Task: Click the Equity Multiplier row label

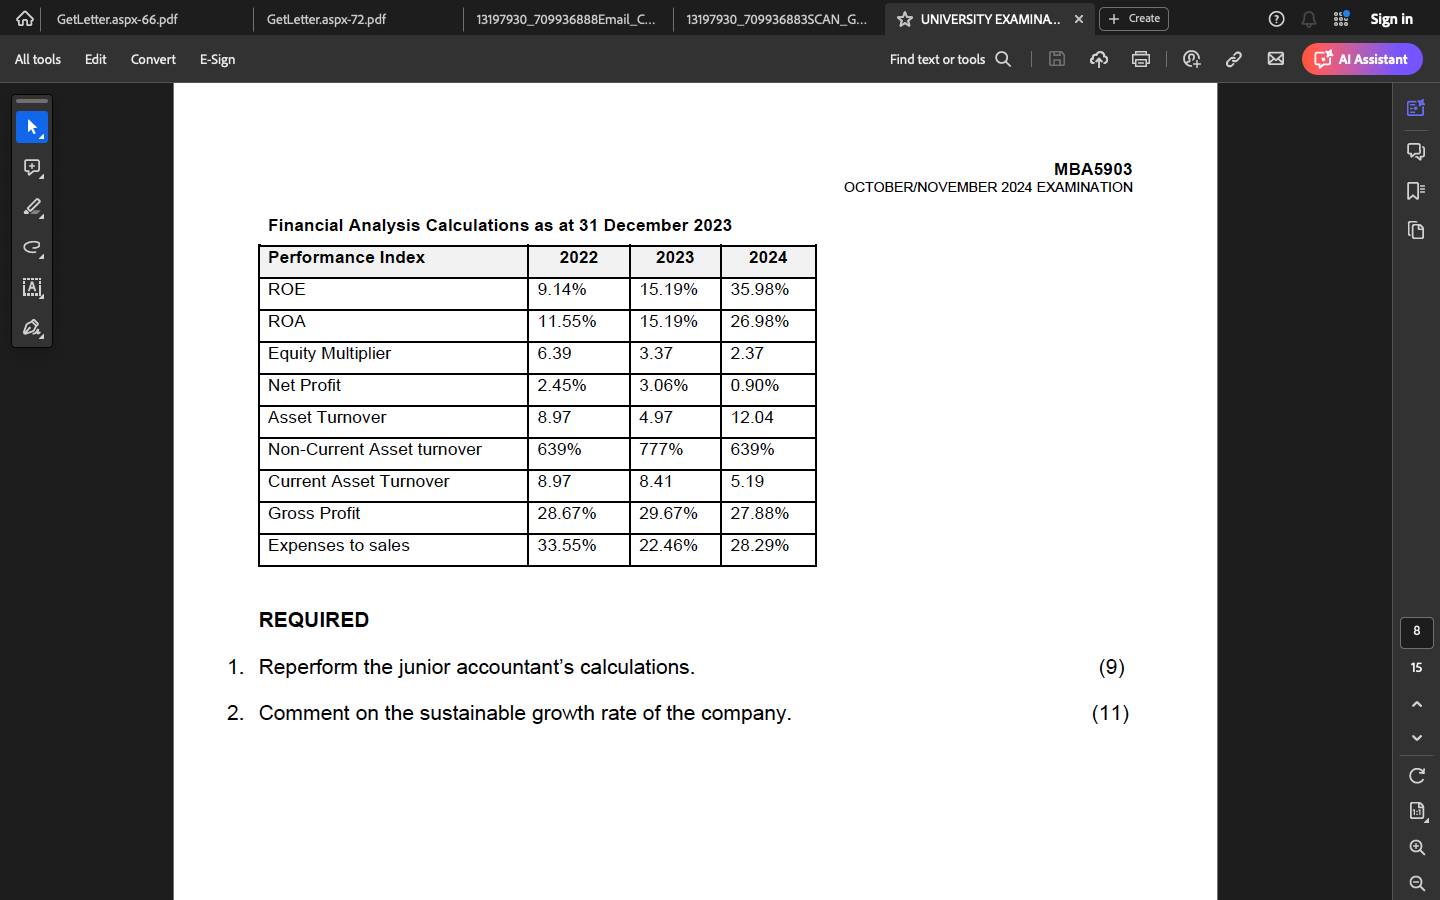Action: click(x=329, y=353)
